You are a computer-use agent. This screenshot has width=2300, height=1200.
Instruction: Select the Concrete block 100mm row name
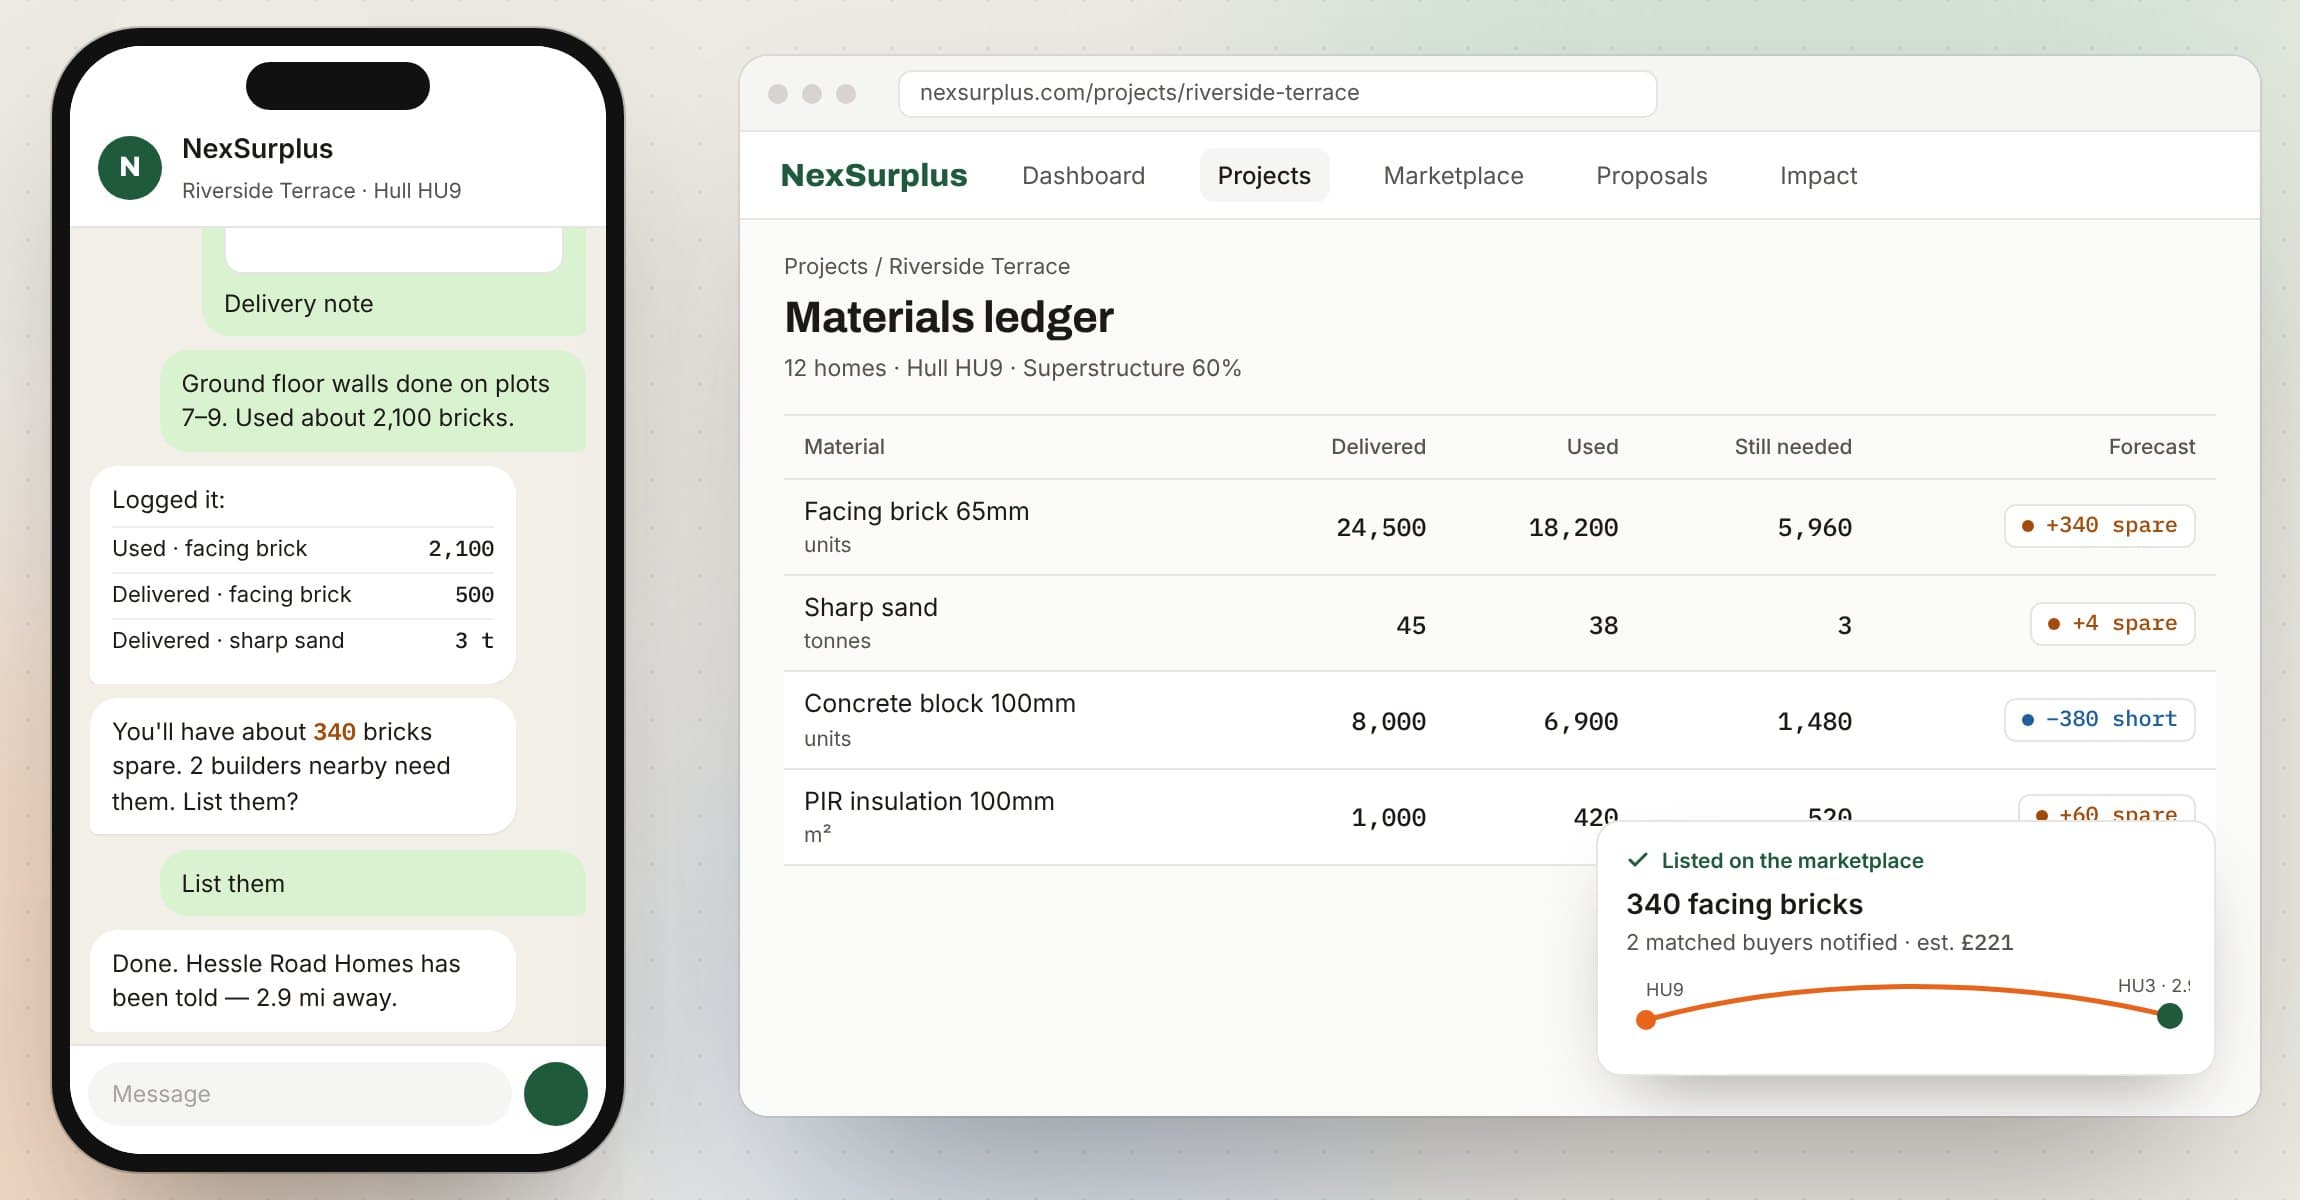coord(940,703)
